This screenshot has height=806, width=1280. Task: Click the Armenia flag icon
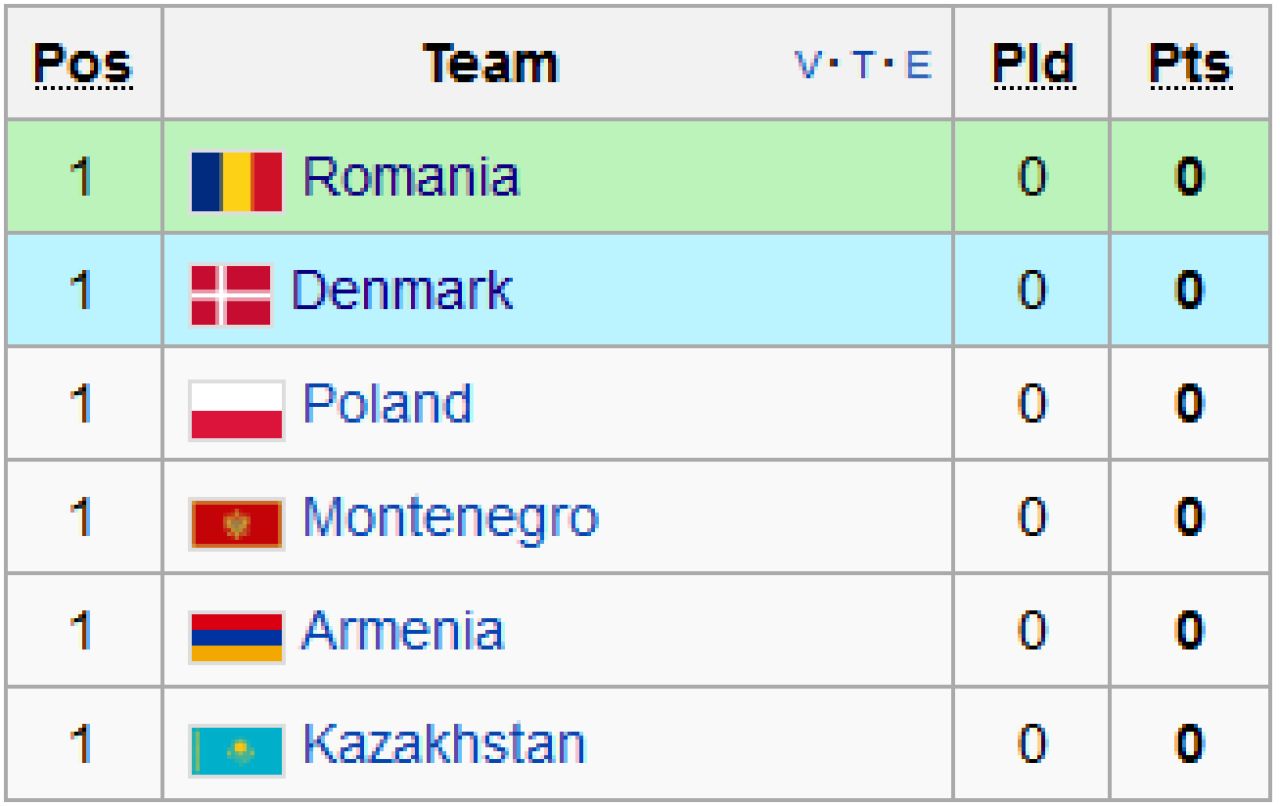point(237,637)
